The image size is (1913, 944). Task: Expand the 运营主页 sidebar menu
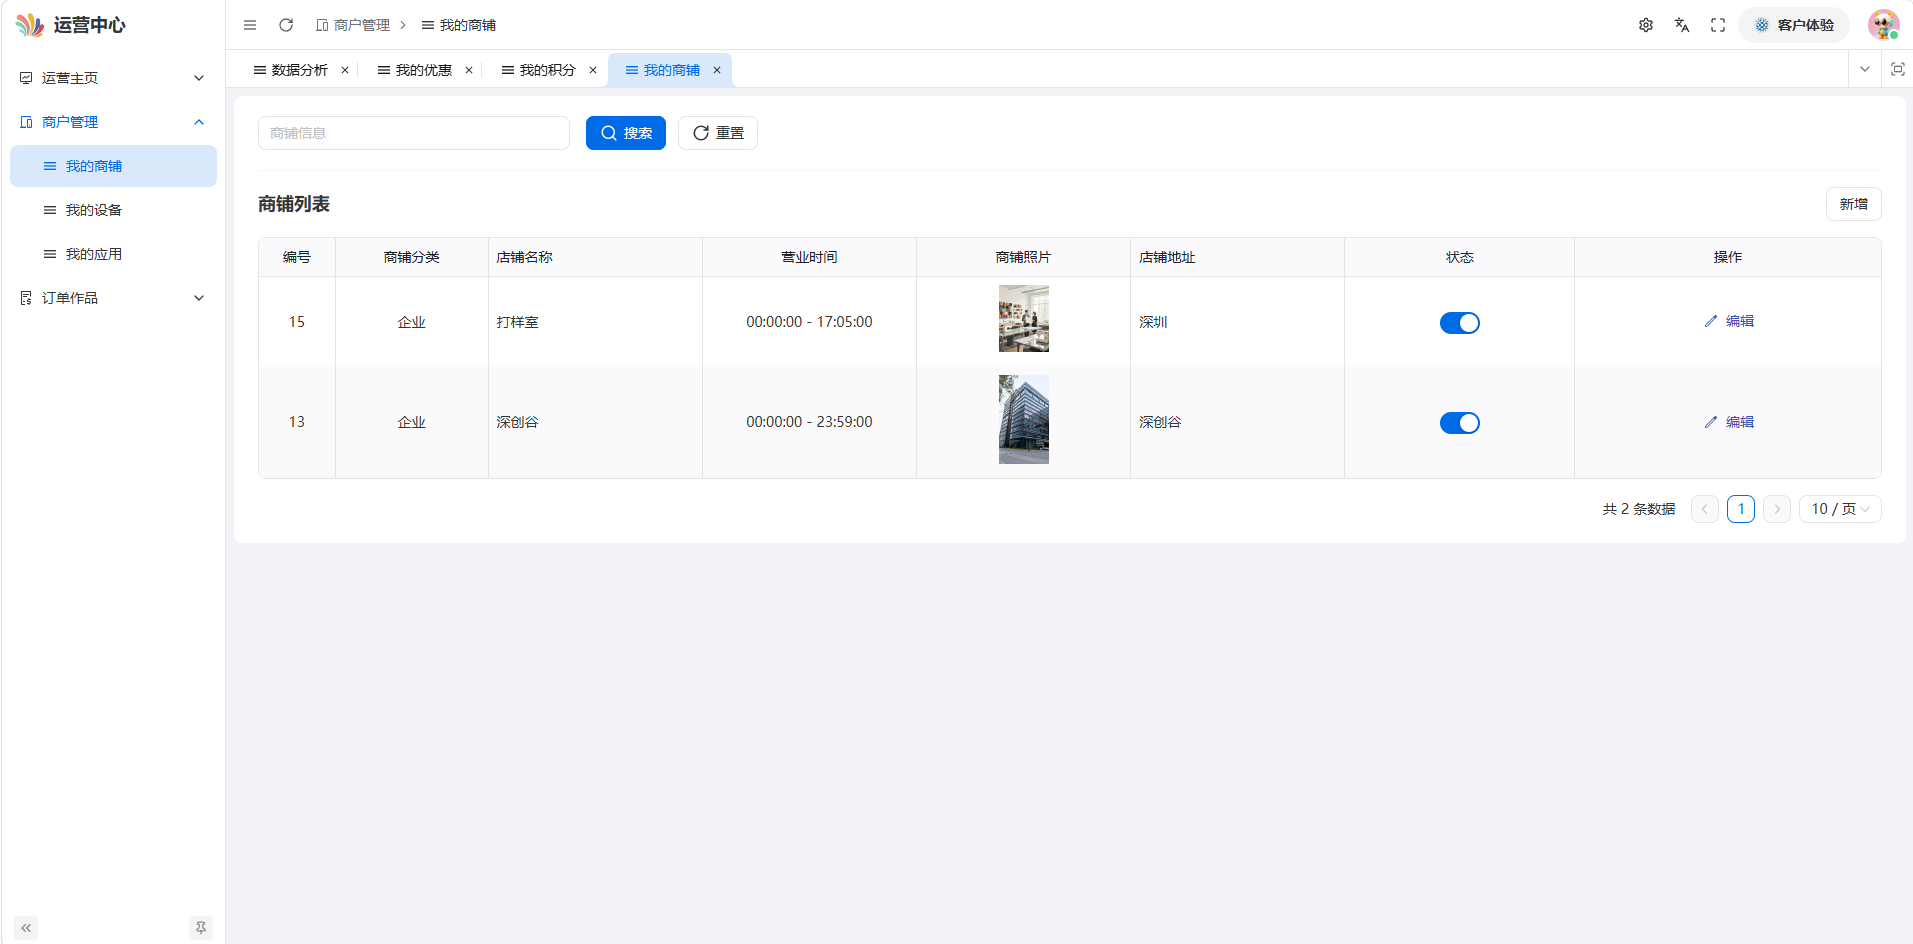[x=113, y=78]
